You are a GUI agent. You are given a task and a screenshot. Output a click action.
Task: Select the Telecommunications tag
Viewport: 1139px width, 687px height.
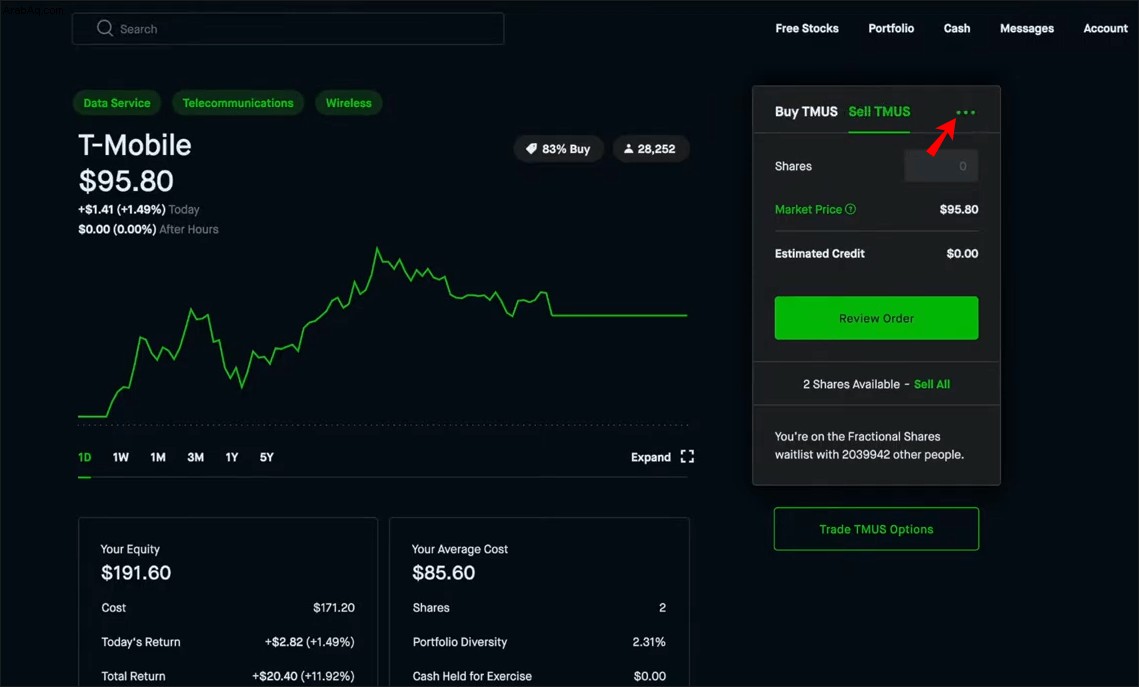238,103
